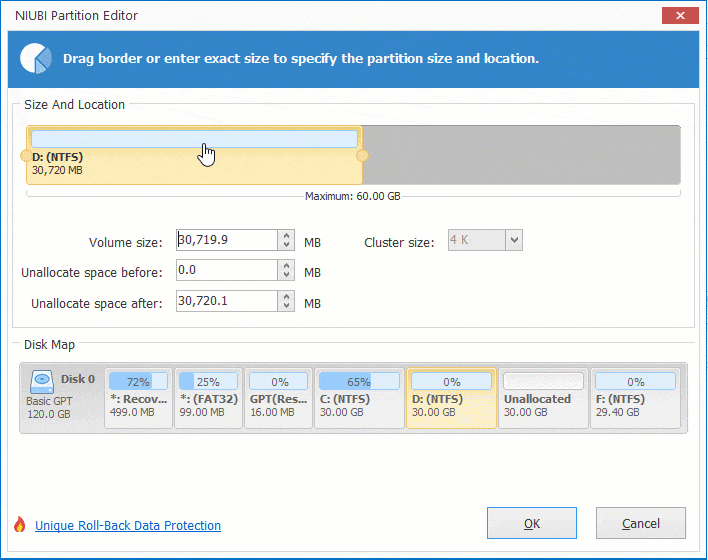The image size is (708, 560).
Task: Click the 25% usage bar on FAT32 partition
Action: pos(208,382)
